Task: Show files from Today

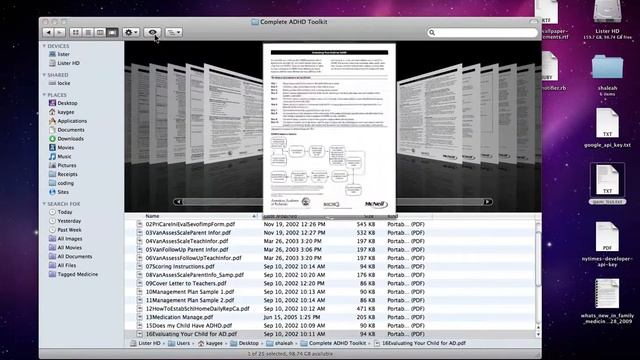Action: click(60, 212)
